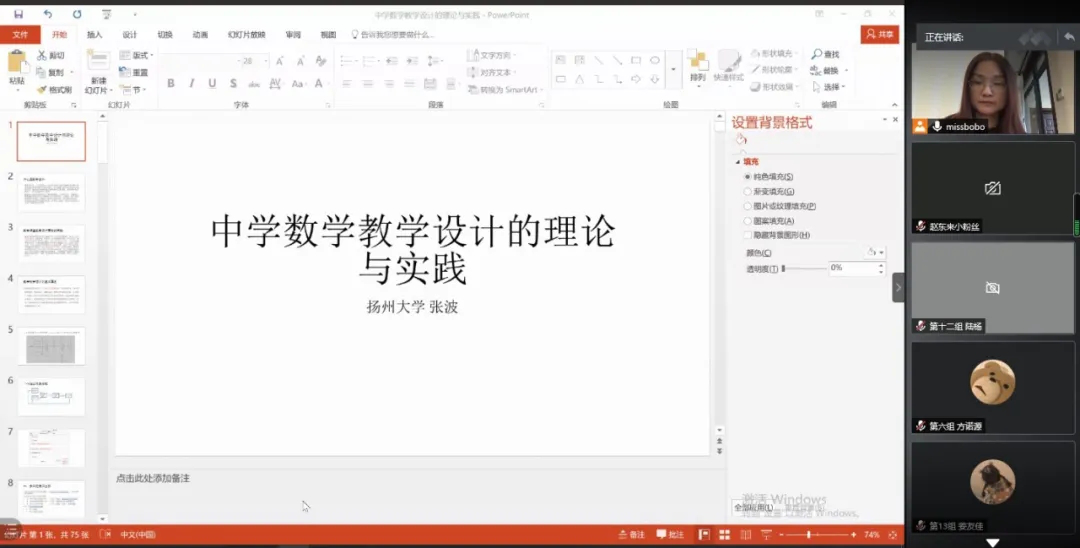The image size is (1080, 548).
Task: Click the Clear Formatting eraser icon
Action: [321, 61]
